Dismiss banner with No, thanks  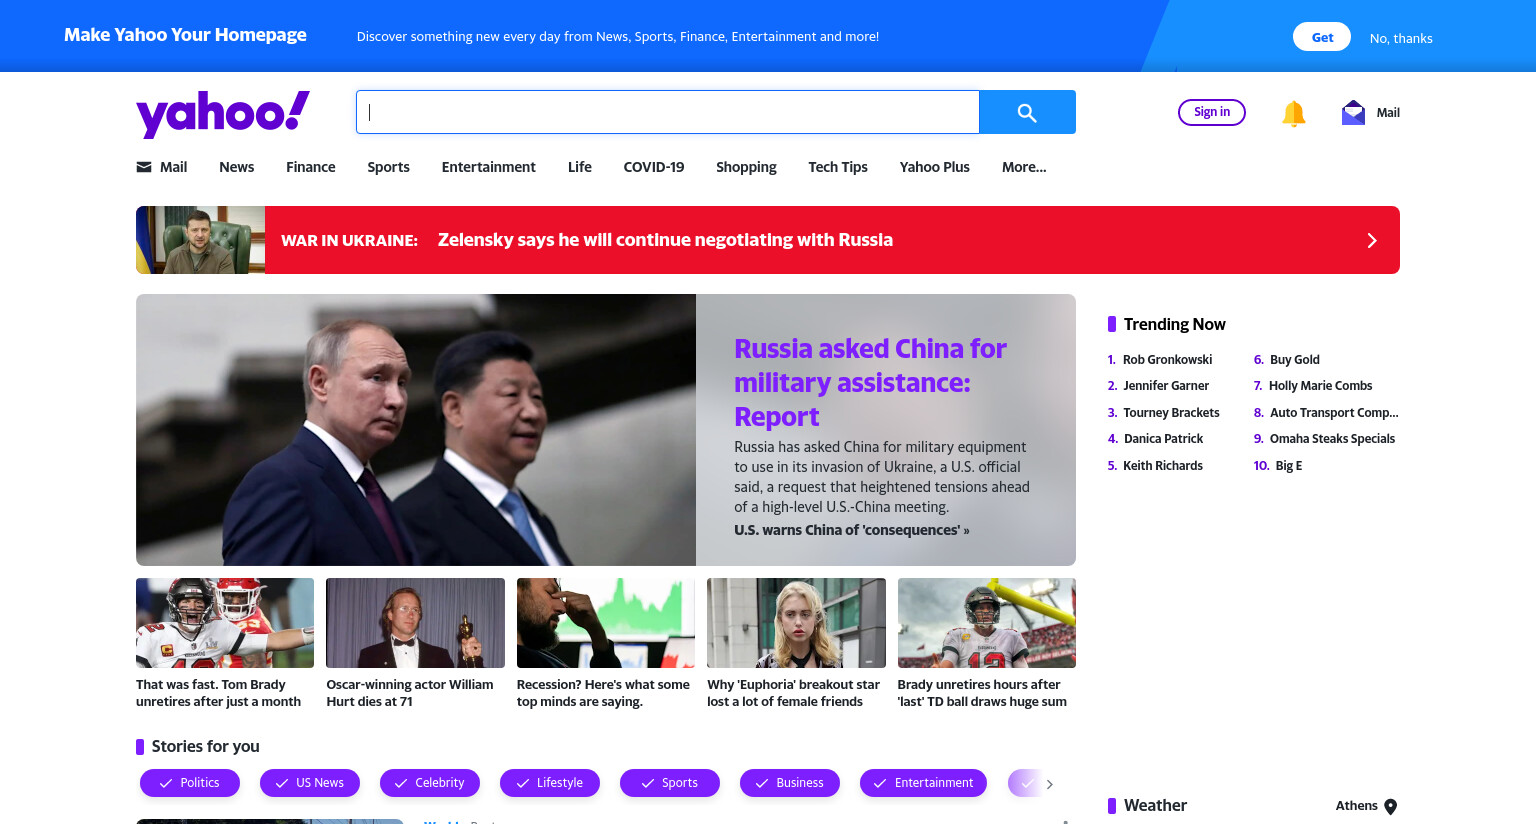(x=1401, y=38)
